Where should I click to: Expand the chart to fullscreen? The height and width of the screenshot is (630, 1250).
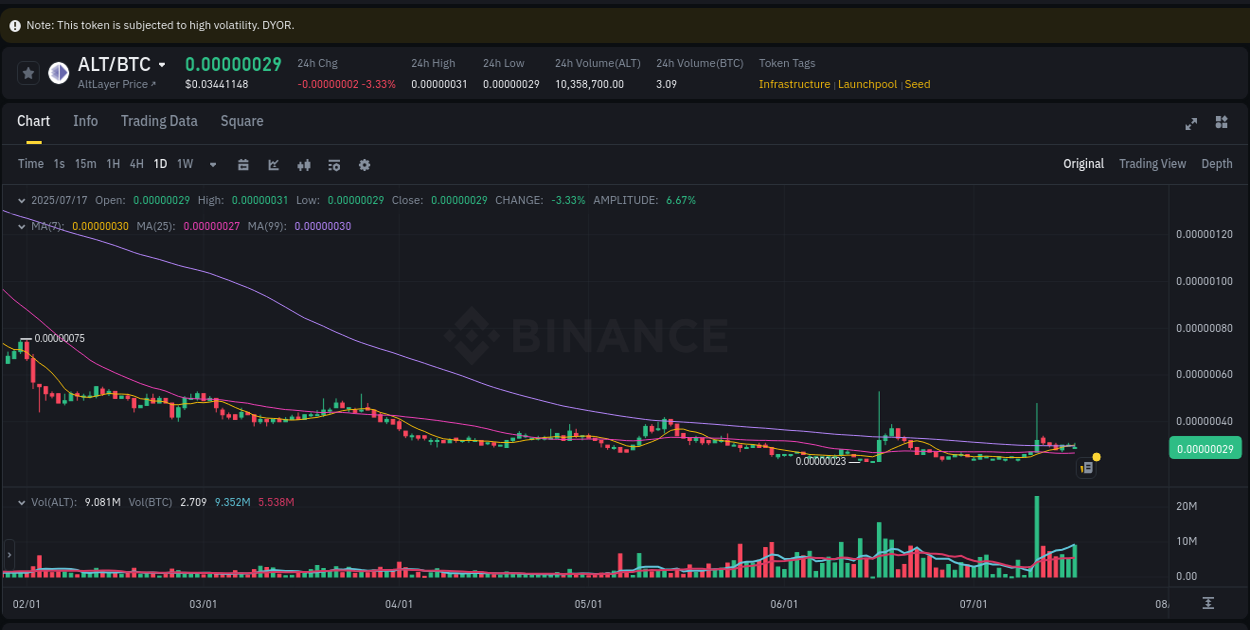[x=1191, y=123]
